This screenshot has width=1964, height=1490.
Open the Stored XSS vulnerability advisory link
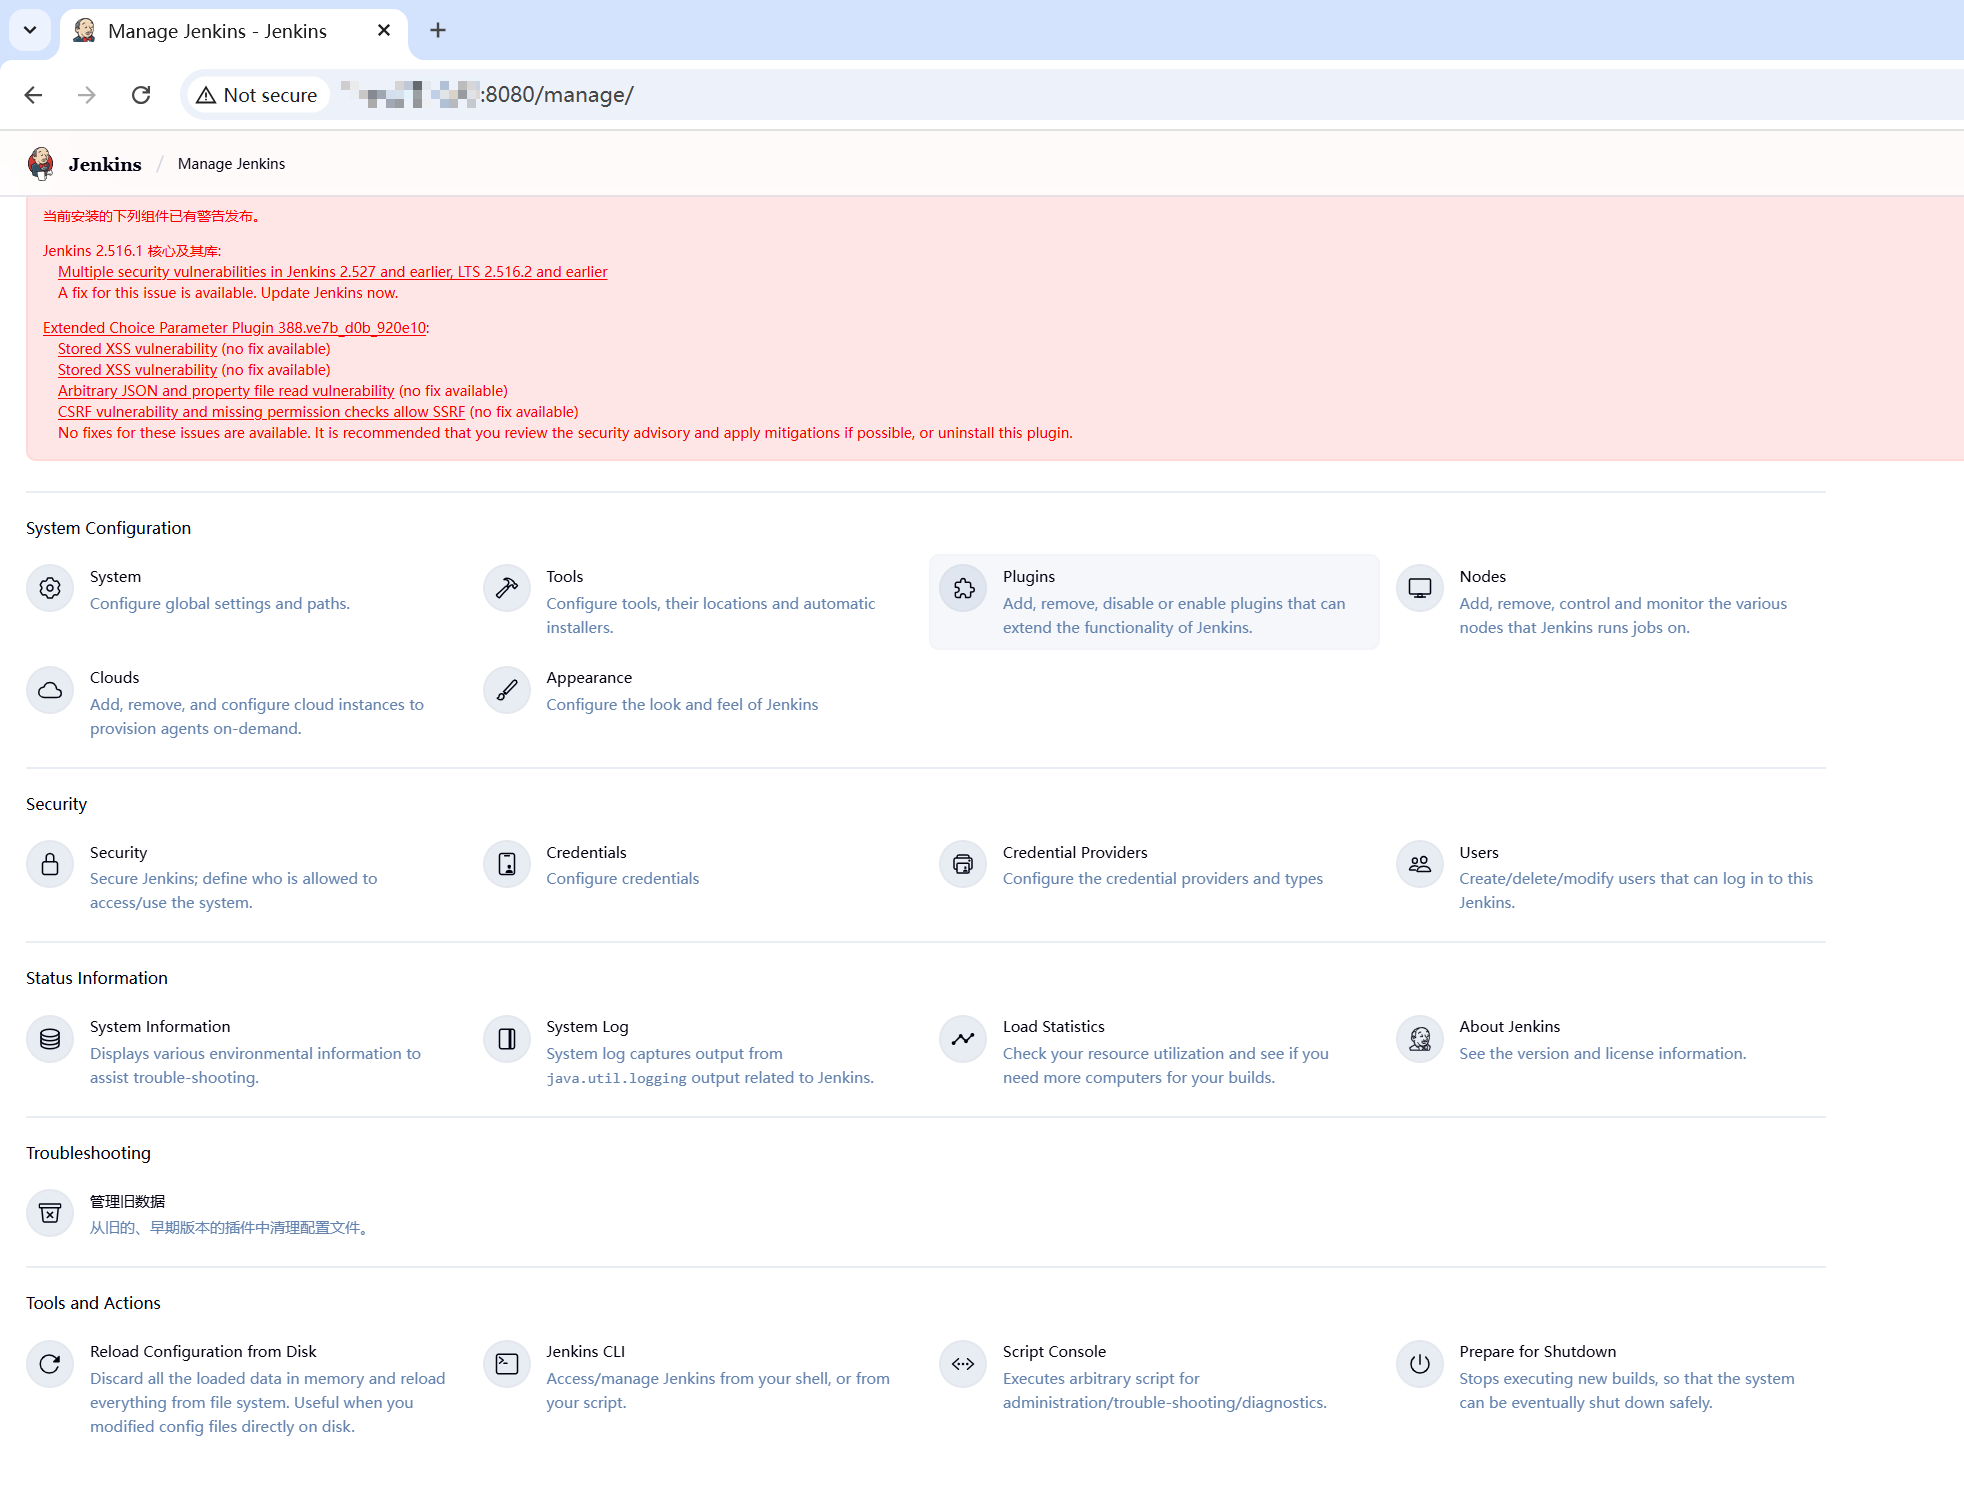pos(137,349)
